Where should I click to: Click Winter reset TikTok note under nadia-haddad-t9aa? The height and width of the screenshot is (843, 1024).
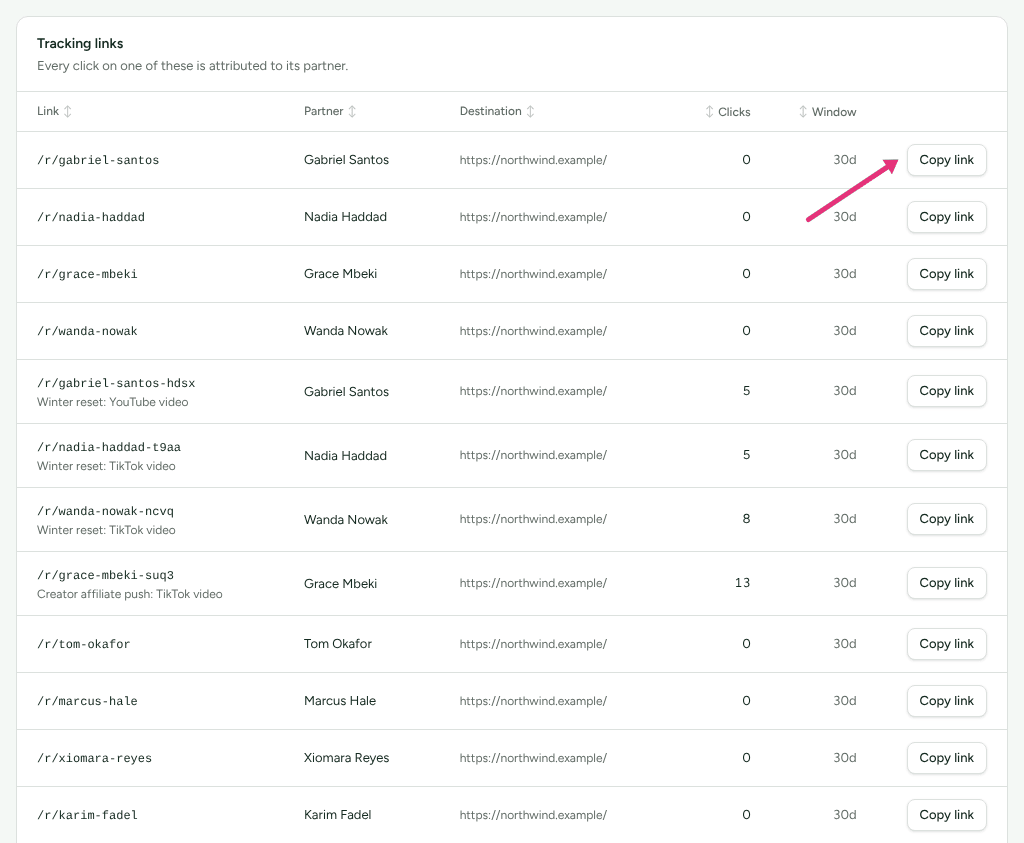click(x=106, y=466)
